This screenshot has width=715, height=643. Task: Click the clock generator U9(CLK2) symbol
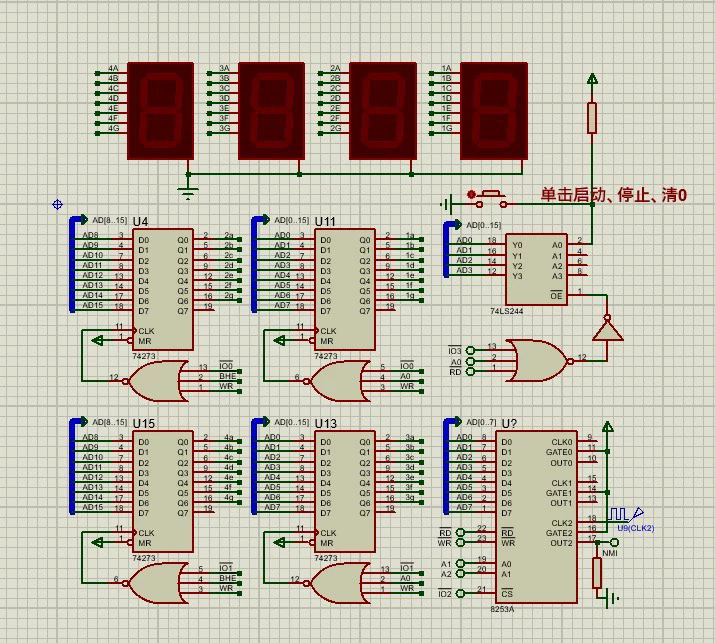point(626,514)
